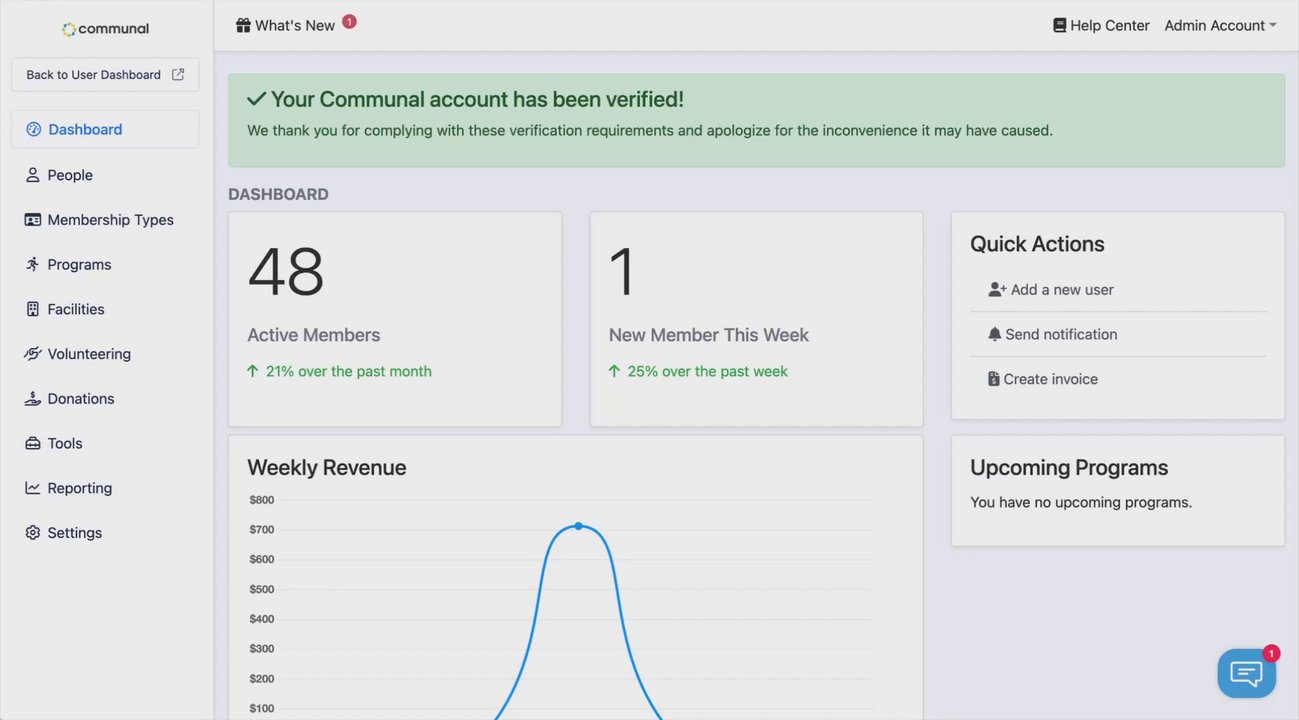Click the What's New gift icon
Image resolution: width=1299 pixels, height=720 pixels.
(x=243, y=25)
